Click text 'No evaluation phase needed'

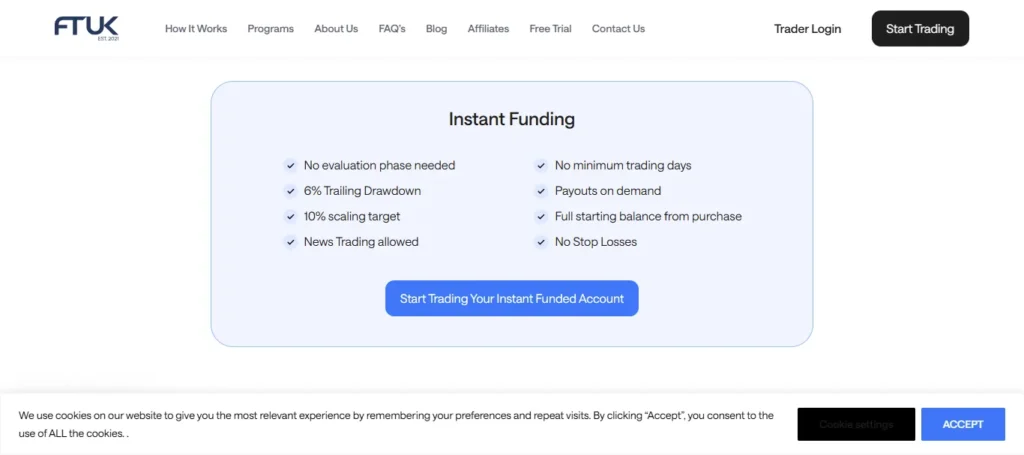click(x=379, y=166)
